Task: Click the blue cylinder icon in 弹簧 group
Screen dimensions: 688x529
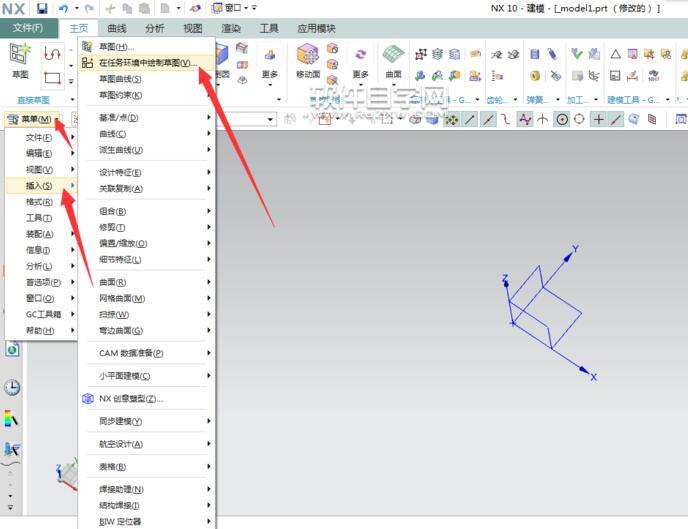Action: pos(535,54)
